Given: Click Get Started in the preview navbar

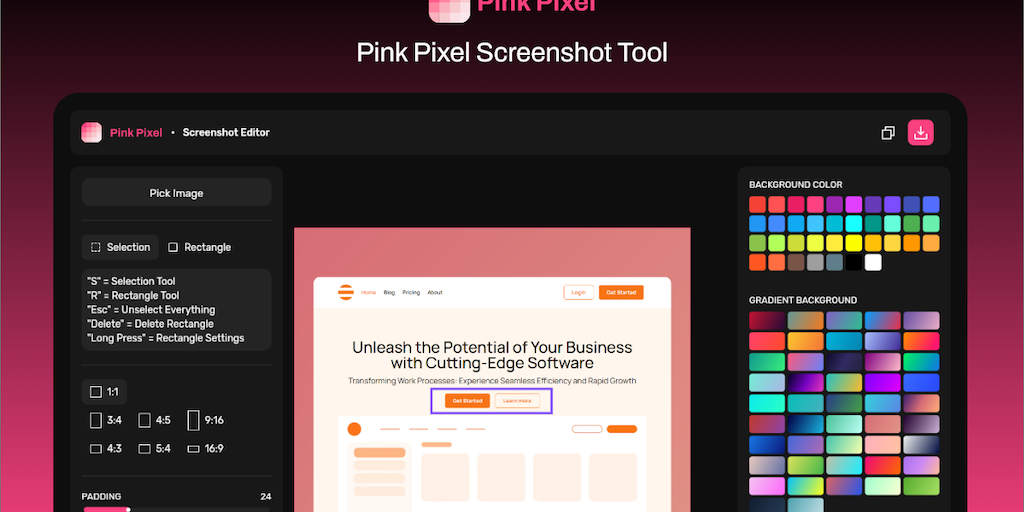Looking at the screenshot, I should [621, 293].
